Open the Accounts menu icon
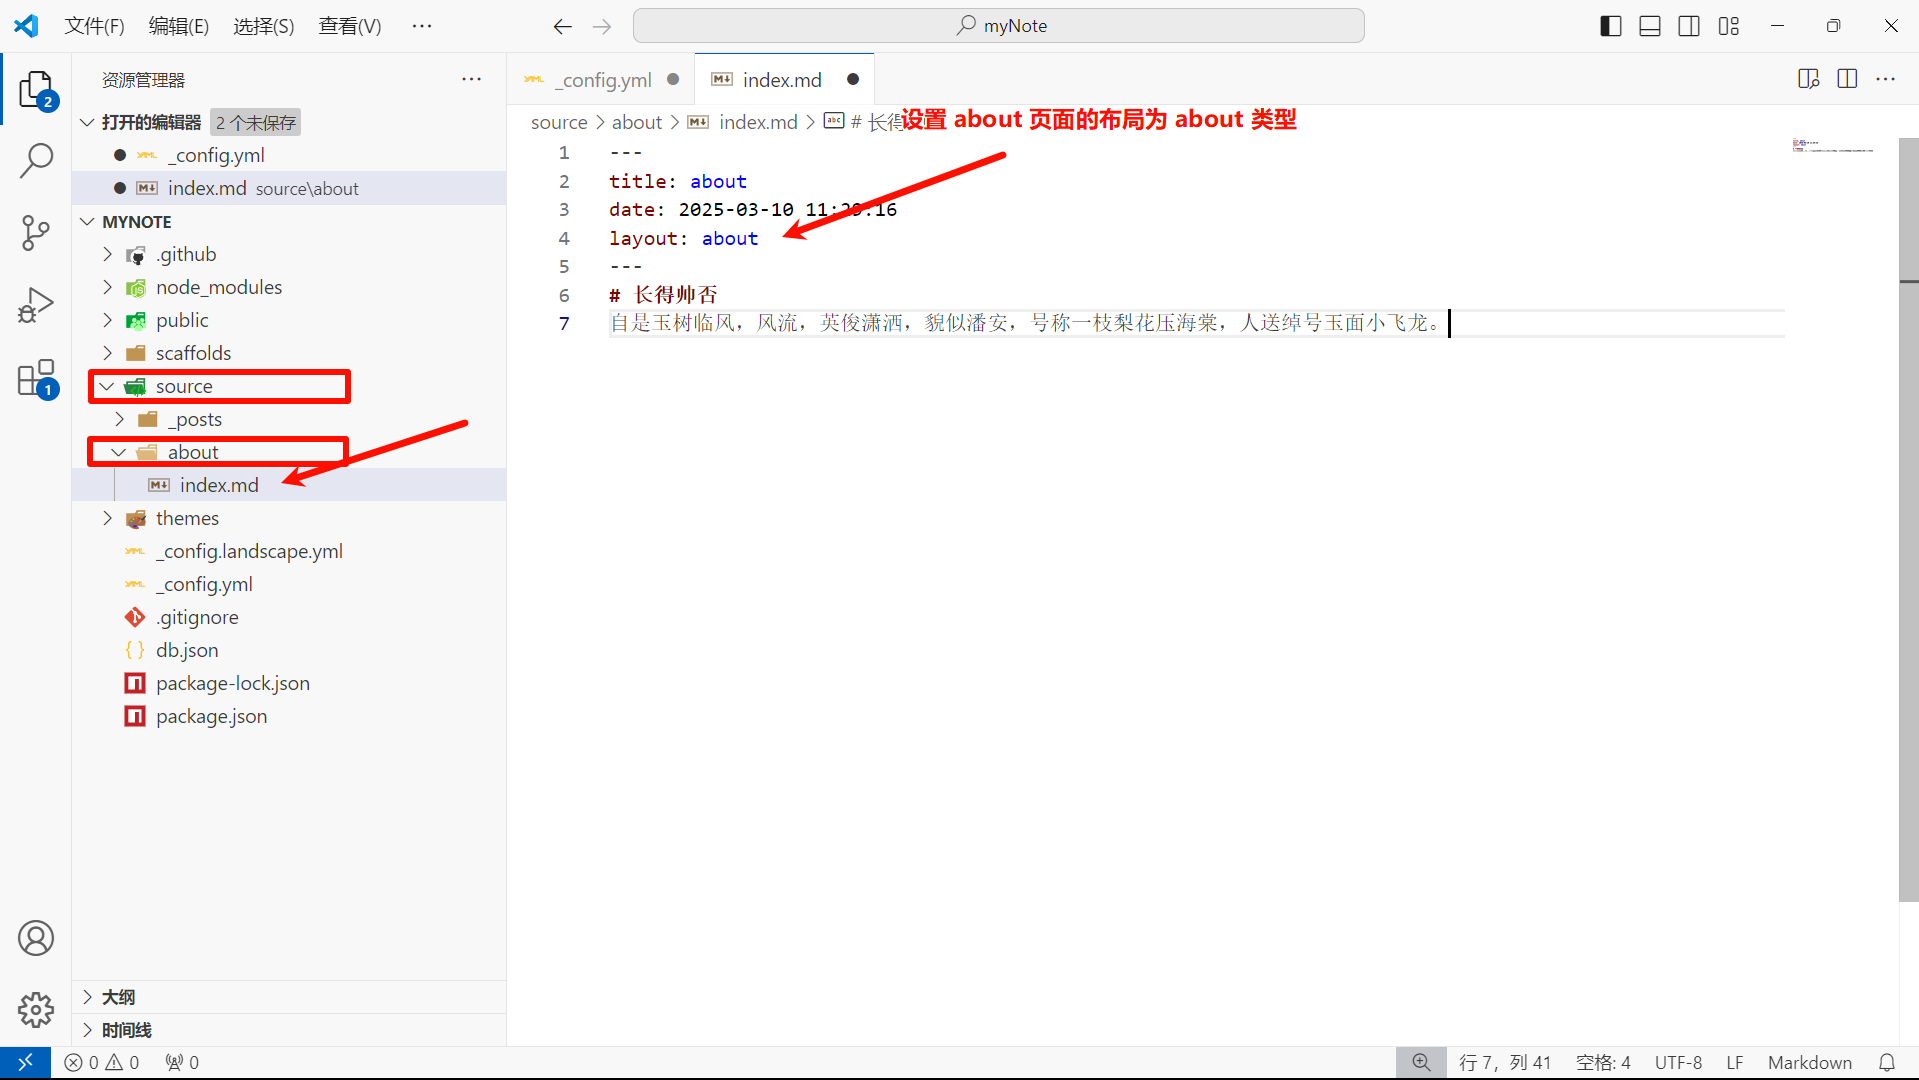1919x1080 pixels. pyautogui.click(x=36, y=938)
